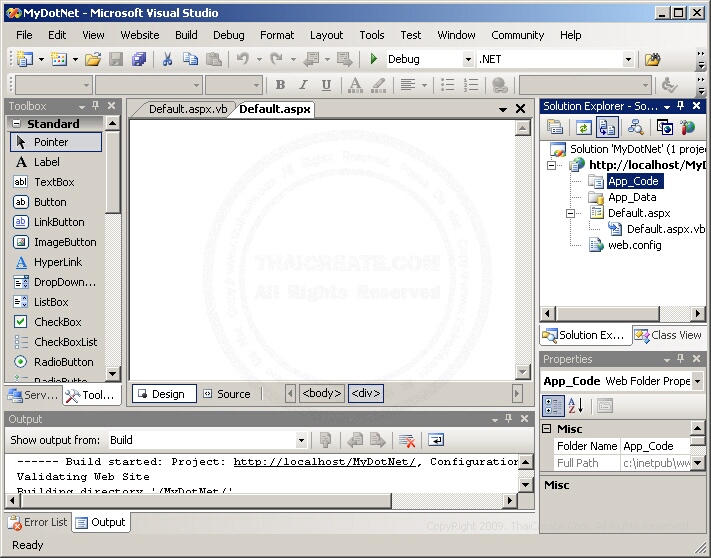Toggle Word Wrap in Output panel
This screenshot has width=711, height=558.
(x=436, y=440)
